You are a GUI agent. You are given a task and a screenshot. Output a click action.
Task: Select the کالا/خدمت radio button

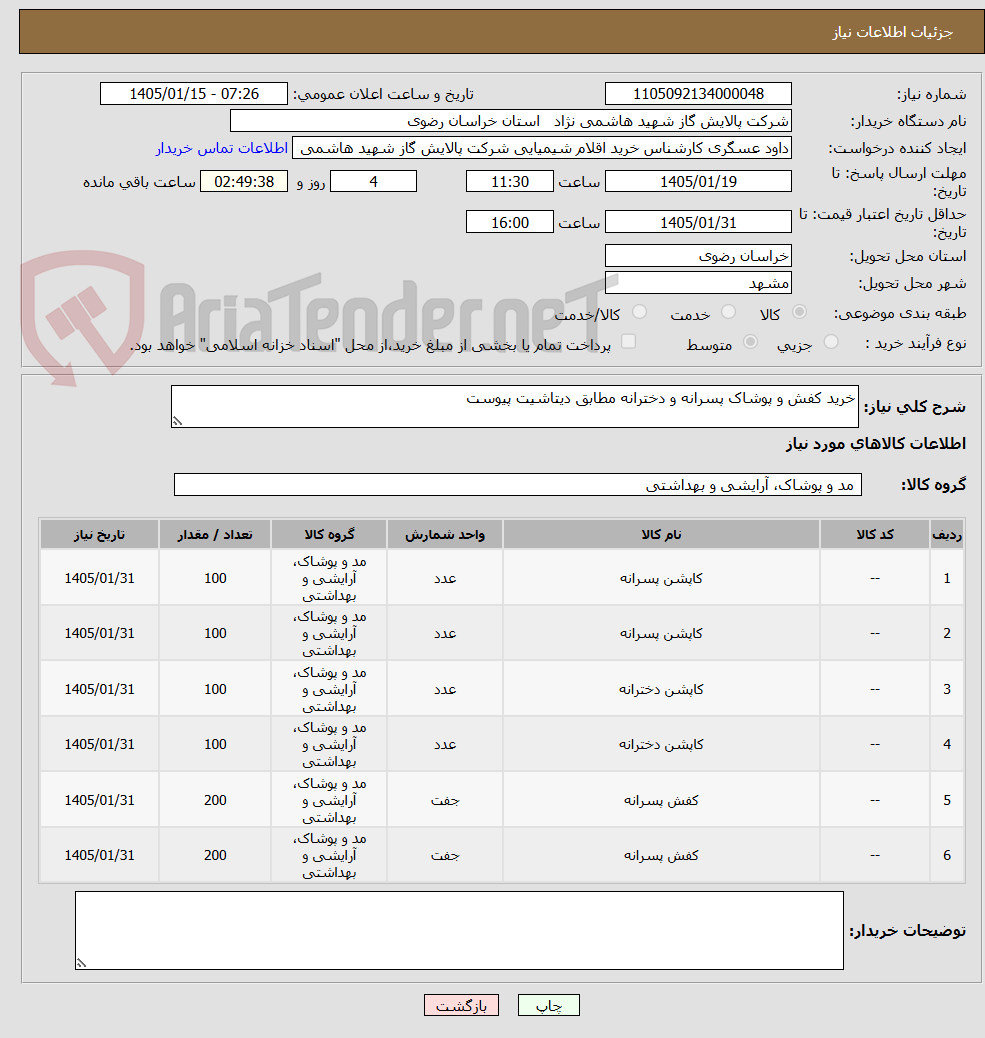(639, 312)
